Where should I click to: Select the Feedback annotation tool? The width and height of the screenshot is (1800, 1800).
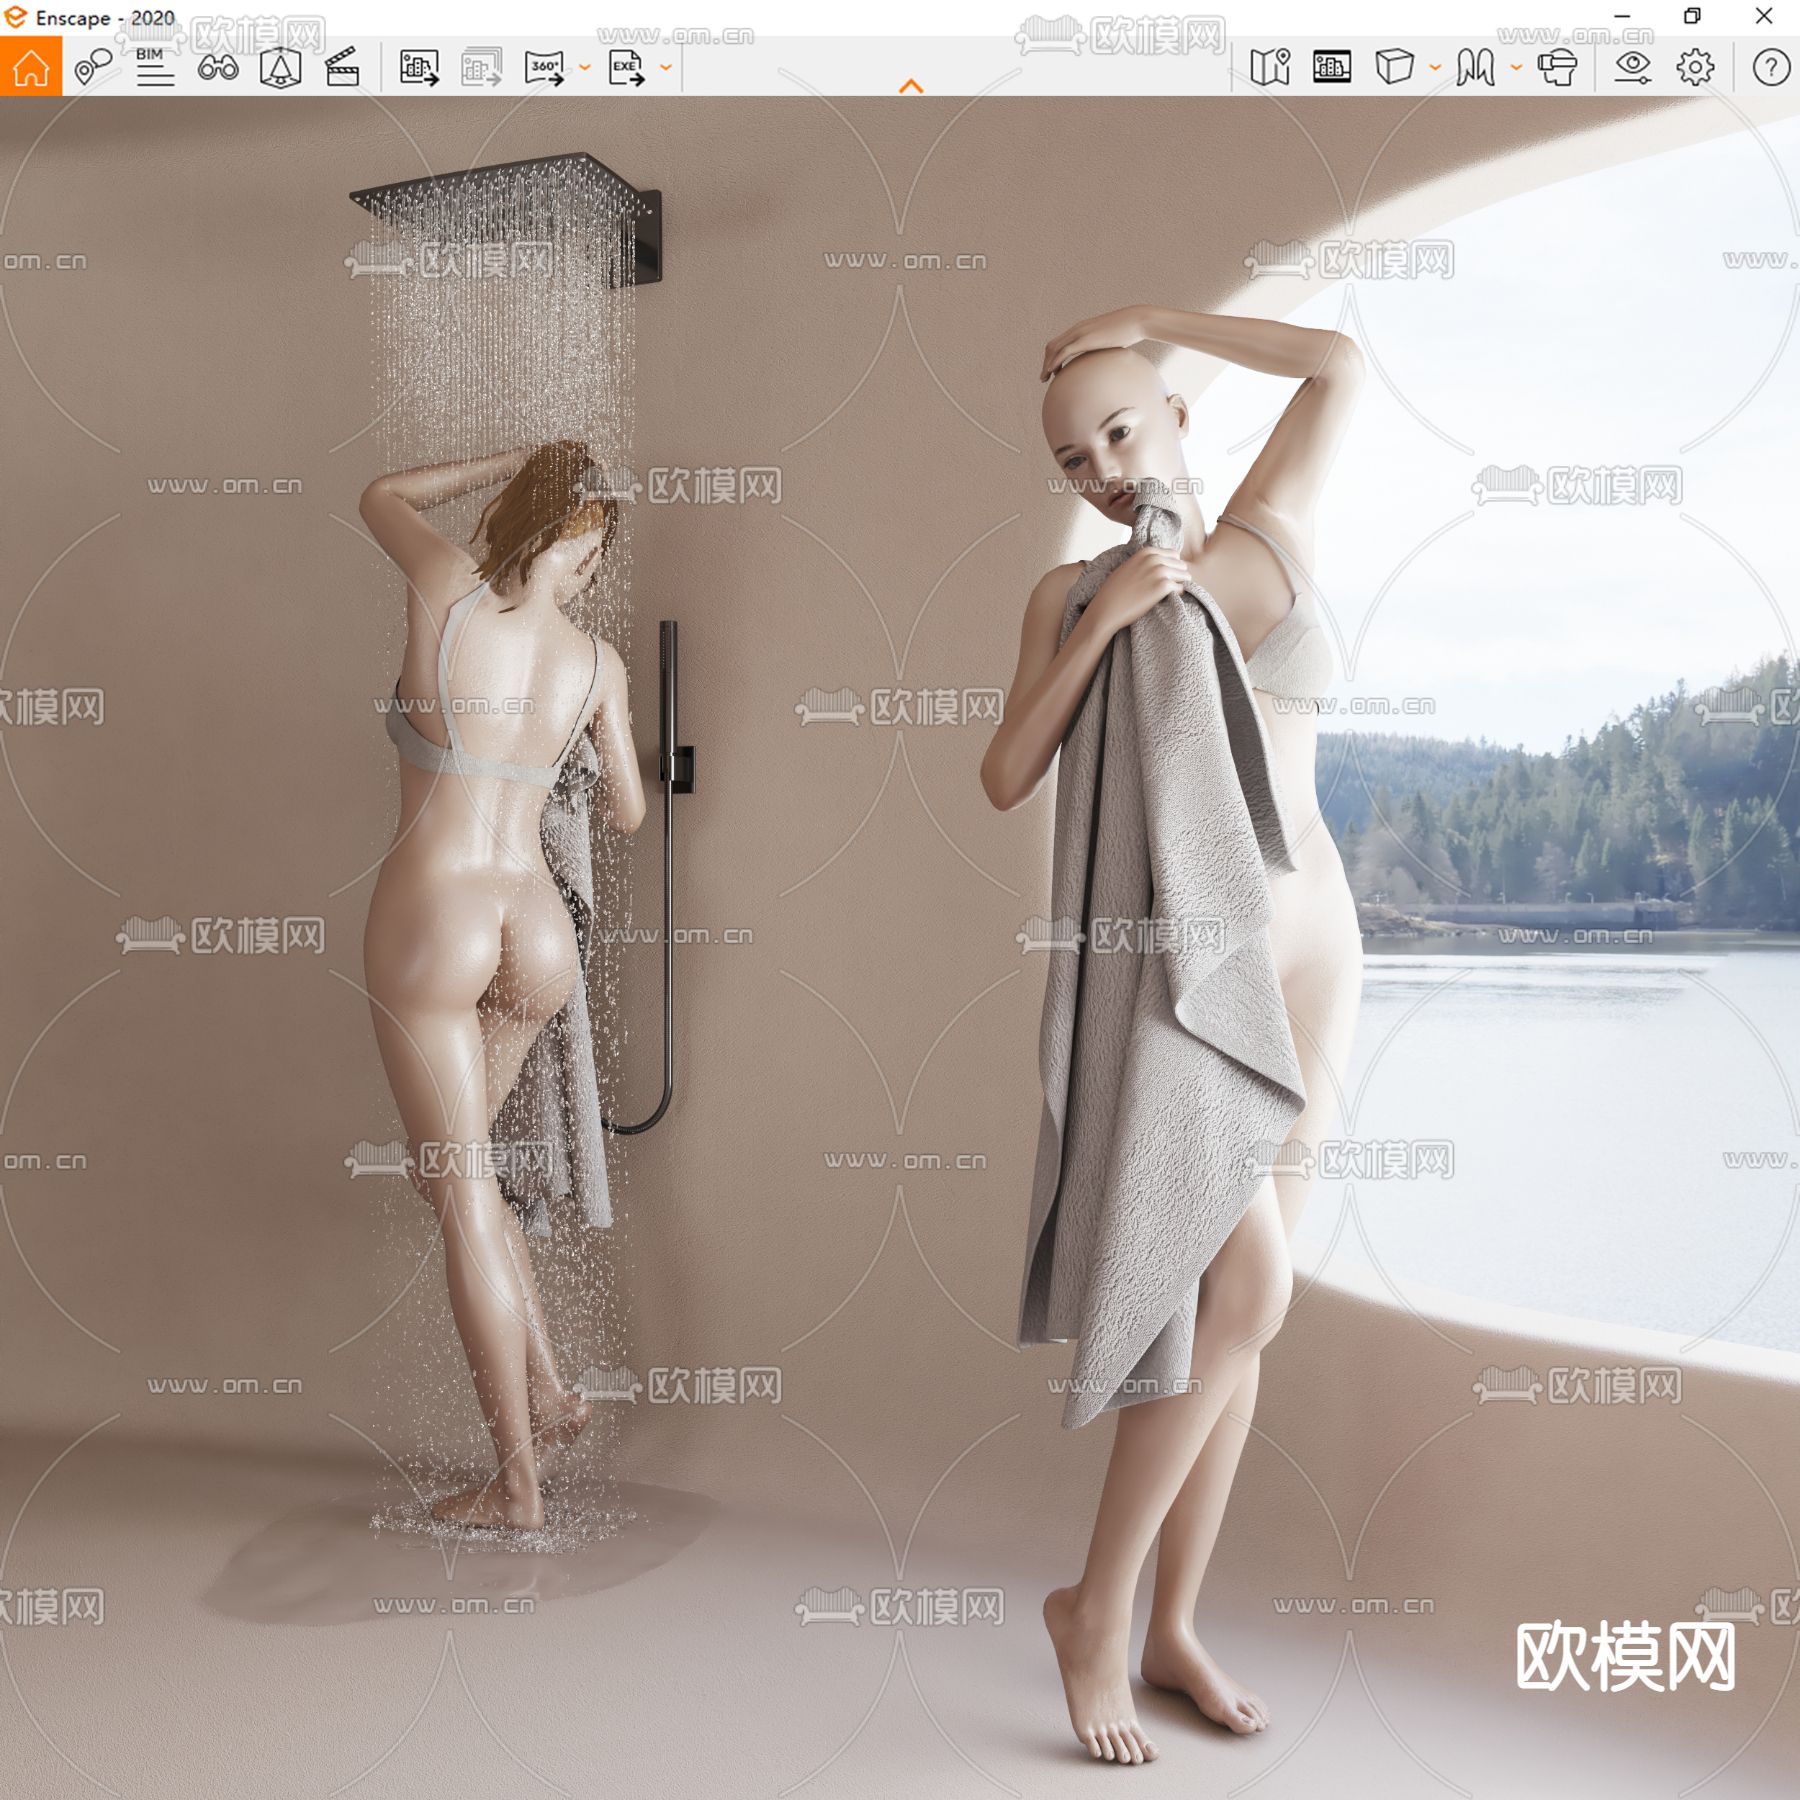click(x=93, y=68)
